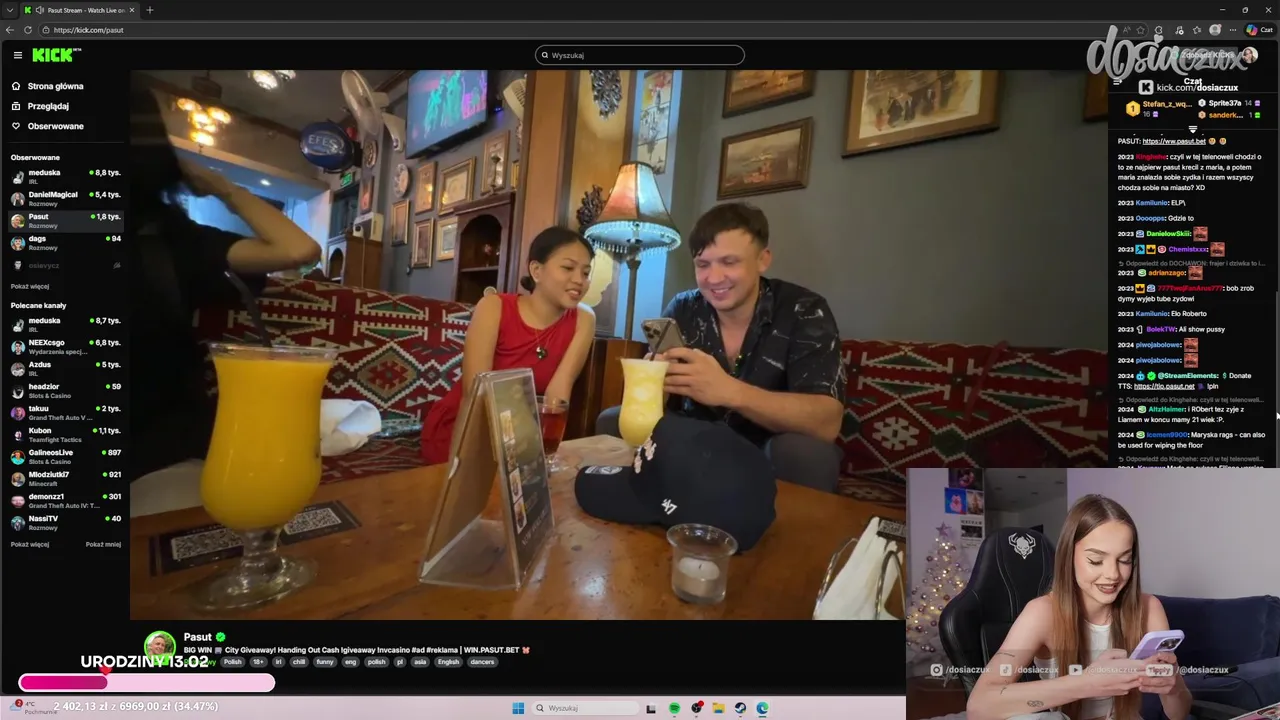Open Steam from the taskbar
The image size is (1280, 720).
740,708
